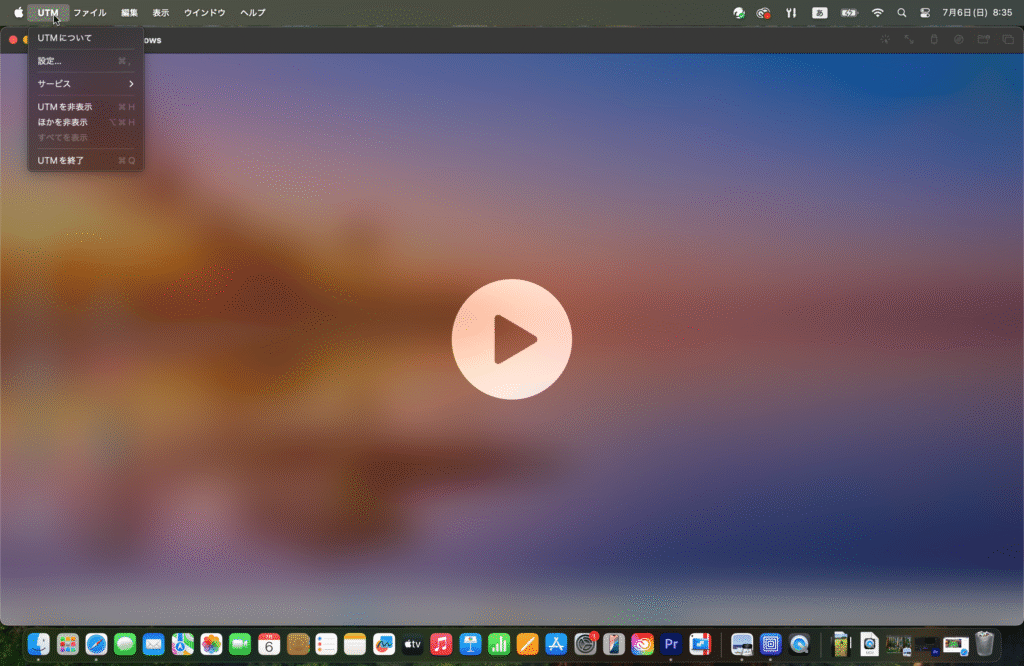Open Control Center from menu bar
The height and width of the screenshot is (666, 1024).
(x=925, y=13)
